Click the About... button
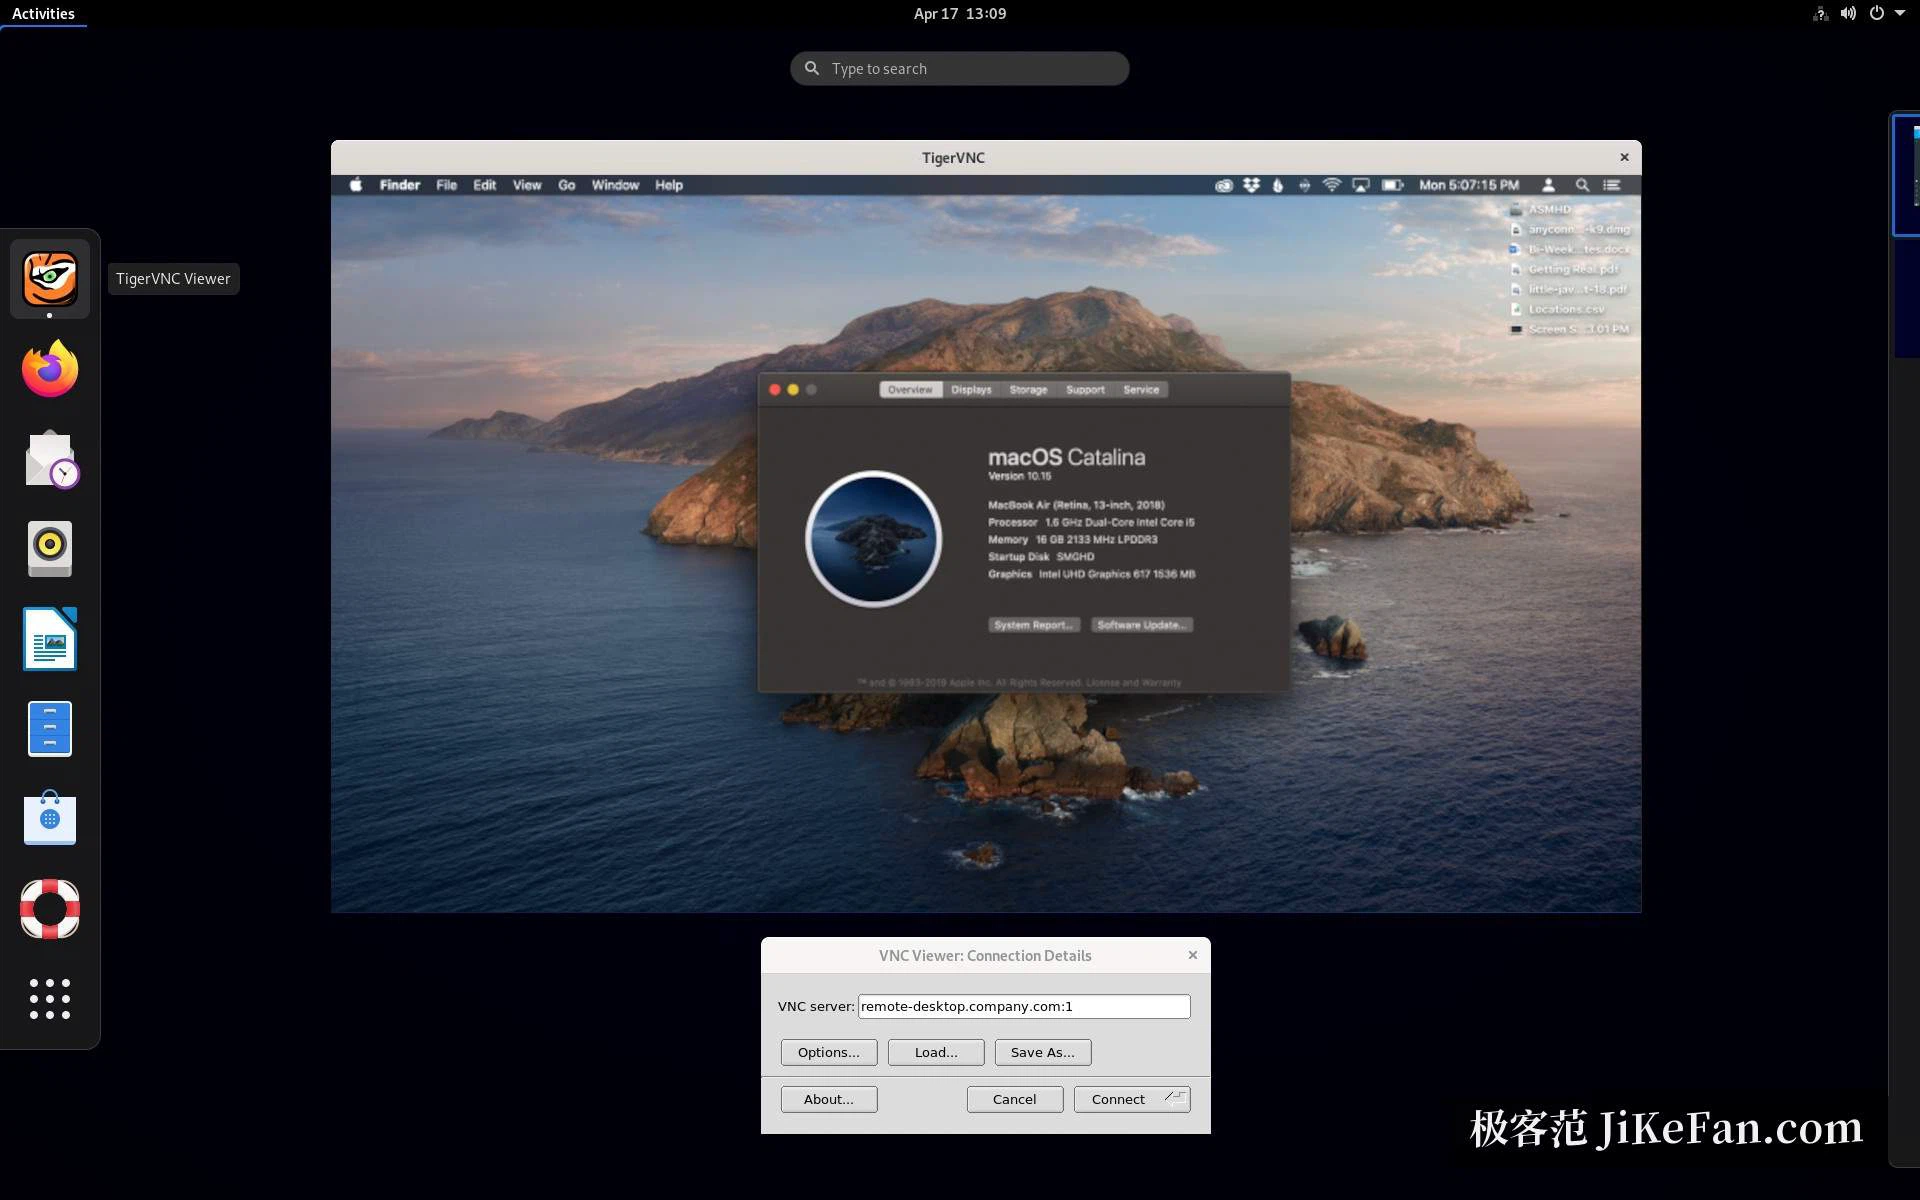The width and height of the screenshot is (1920, 1200). [x=829, y=1099]
